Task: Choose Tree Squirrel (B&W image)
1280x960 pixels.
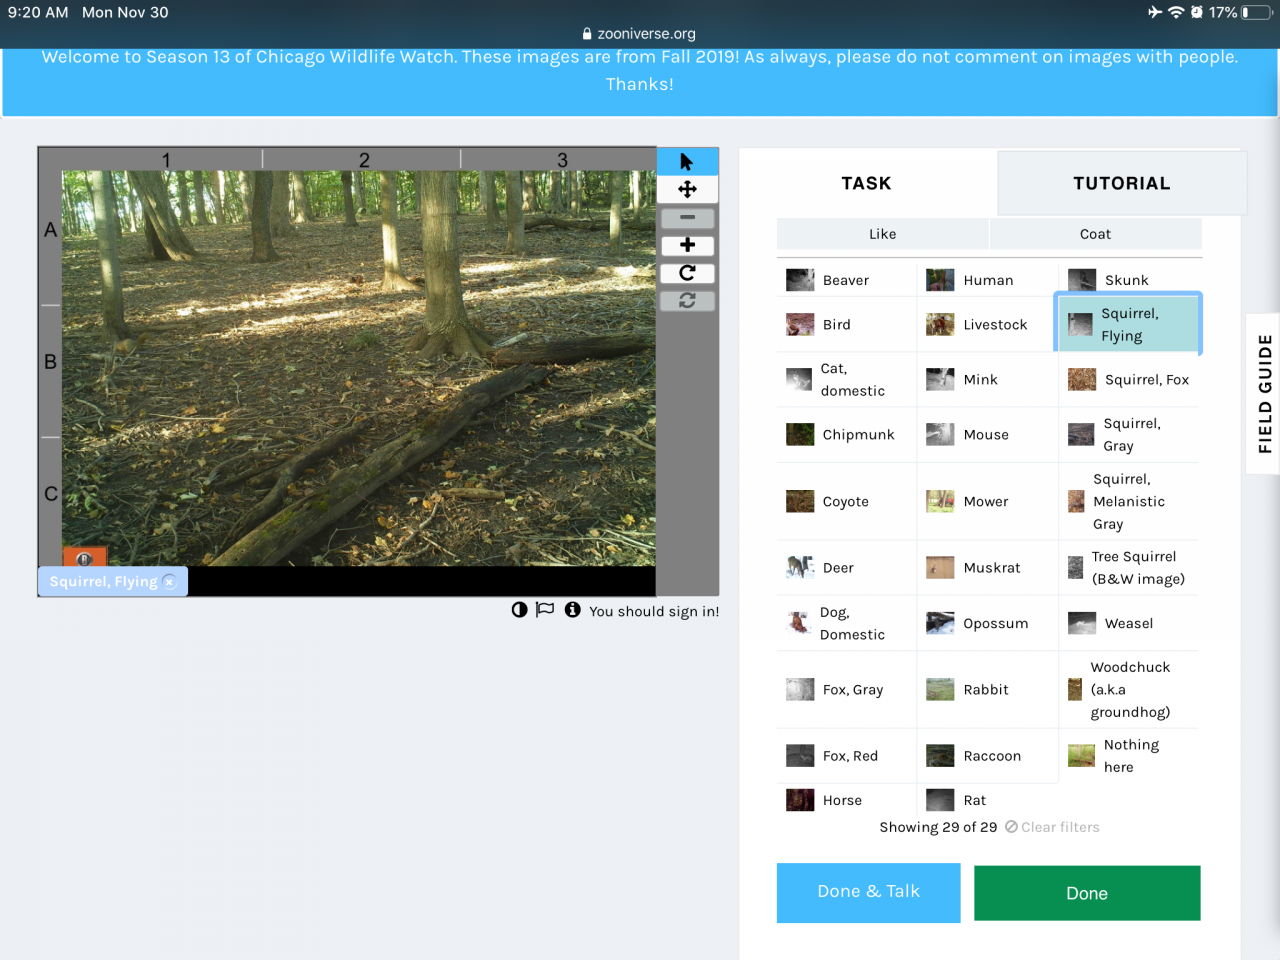Action: point(1128,568)
